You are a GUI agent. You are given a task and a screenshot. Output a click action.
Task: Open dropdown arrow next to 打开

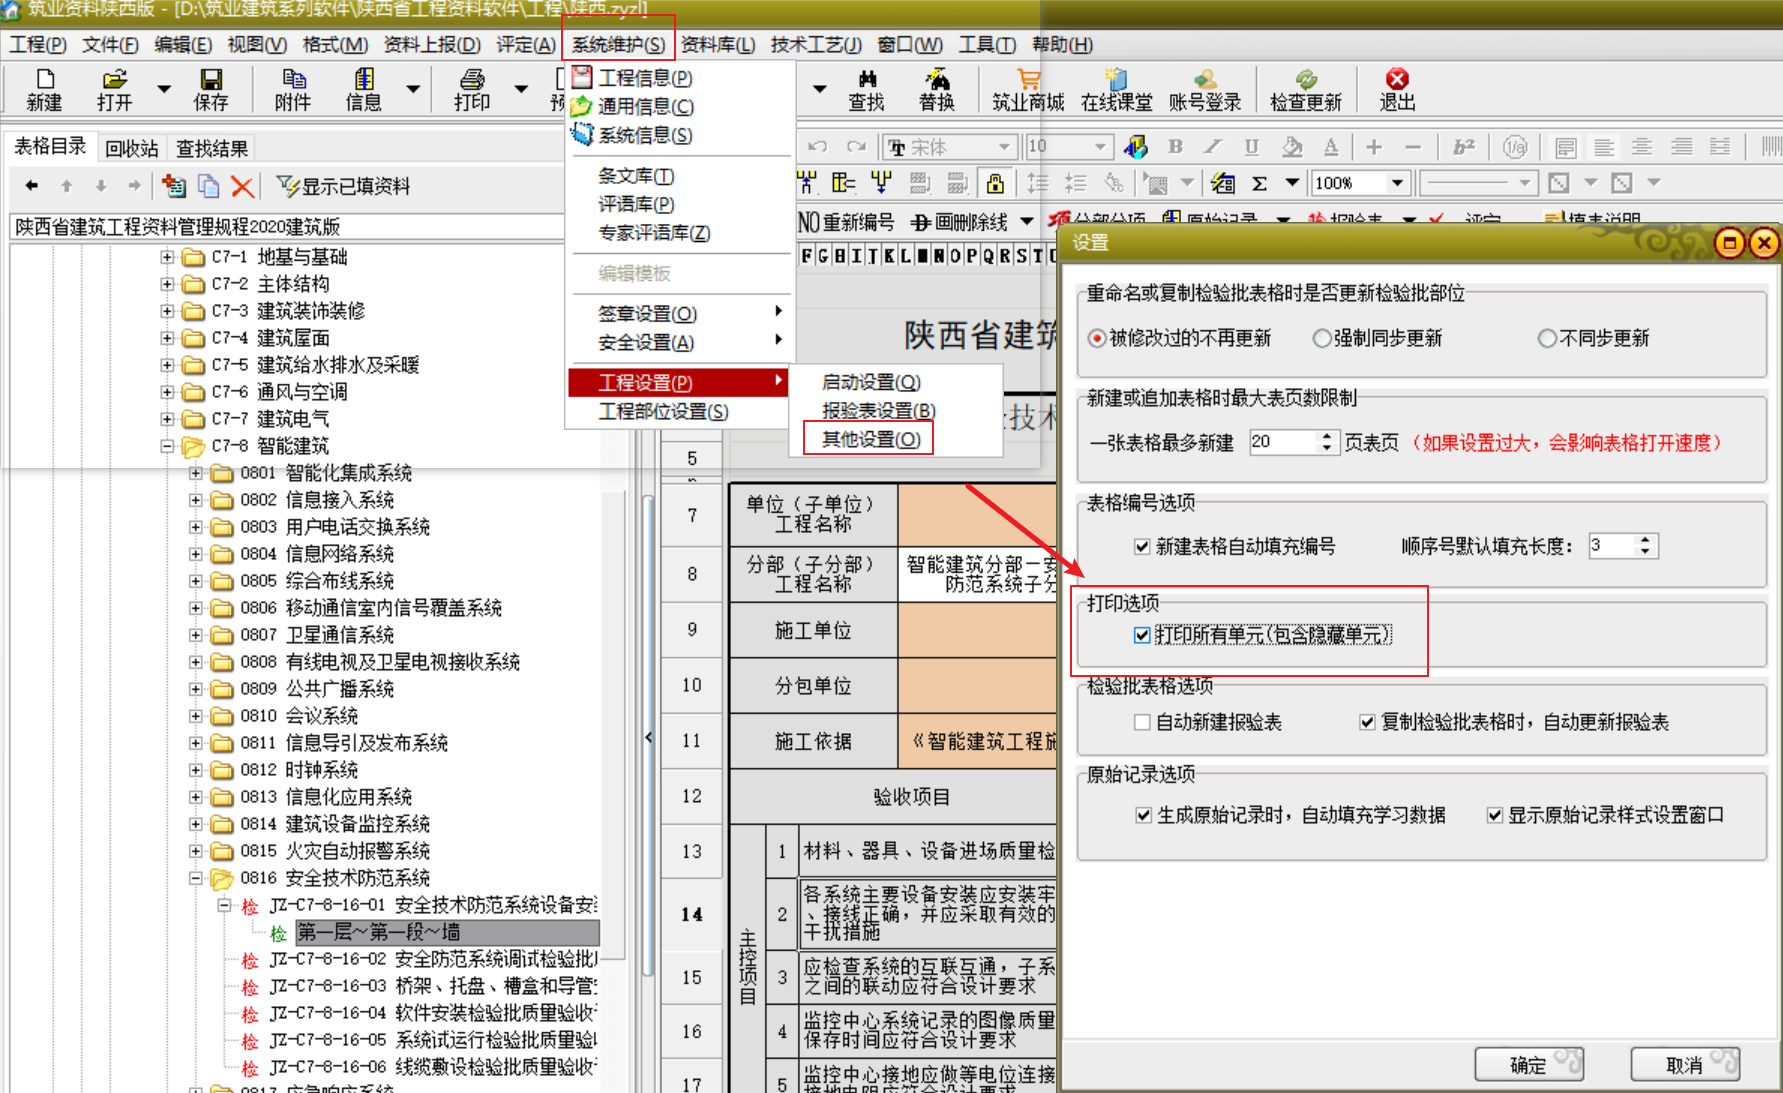164,89
